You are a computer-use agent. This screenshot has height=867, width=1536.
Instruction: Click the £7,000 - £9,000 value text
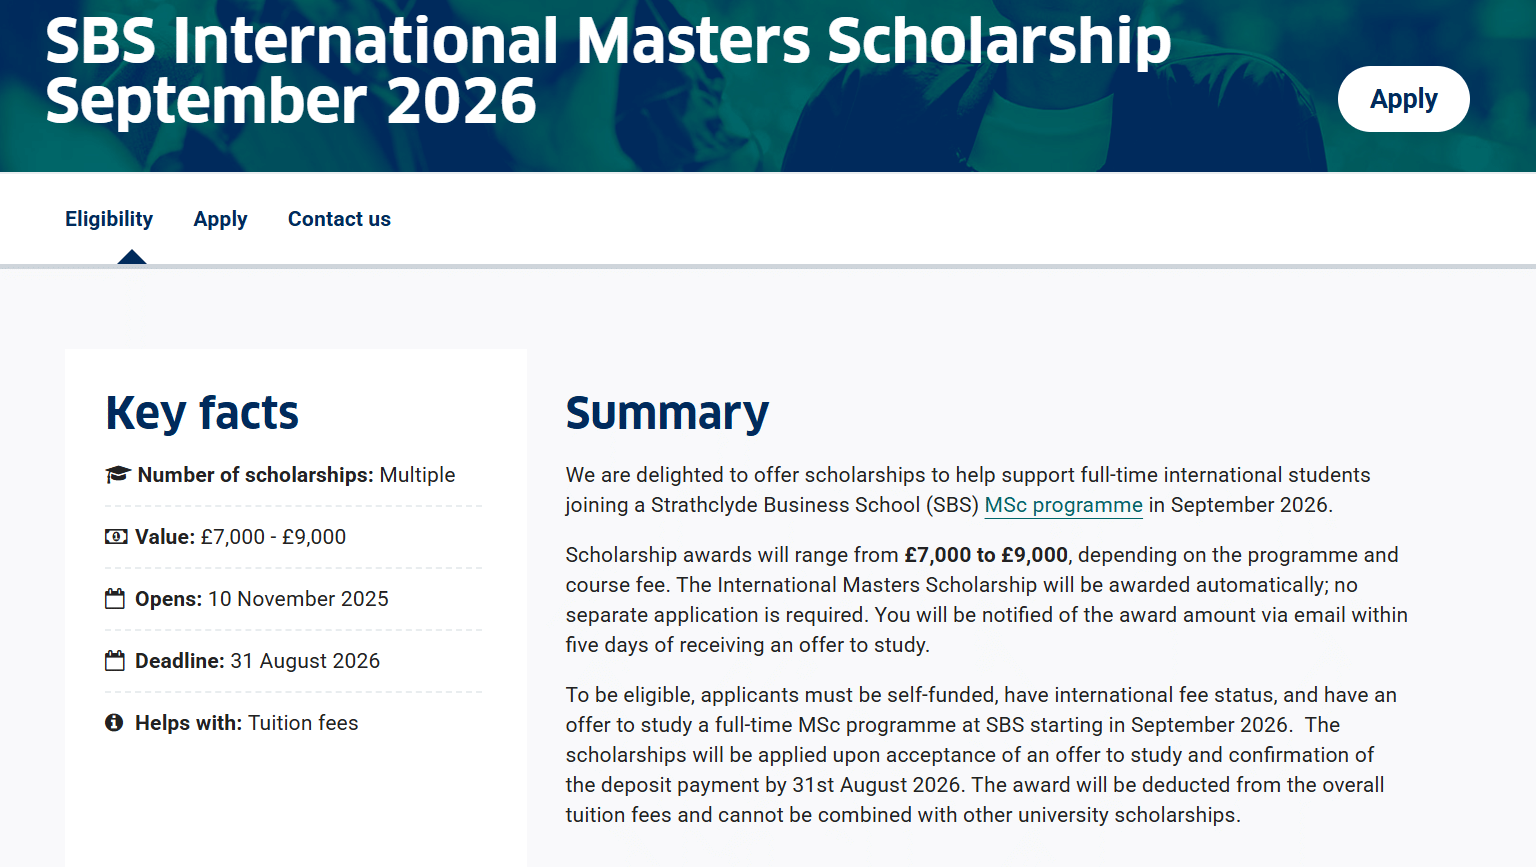tap(273, 537)
